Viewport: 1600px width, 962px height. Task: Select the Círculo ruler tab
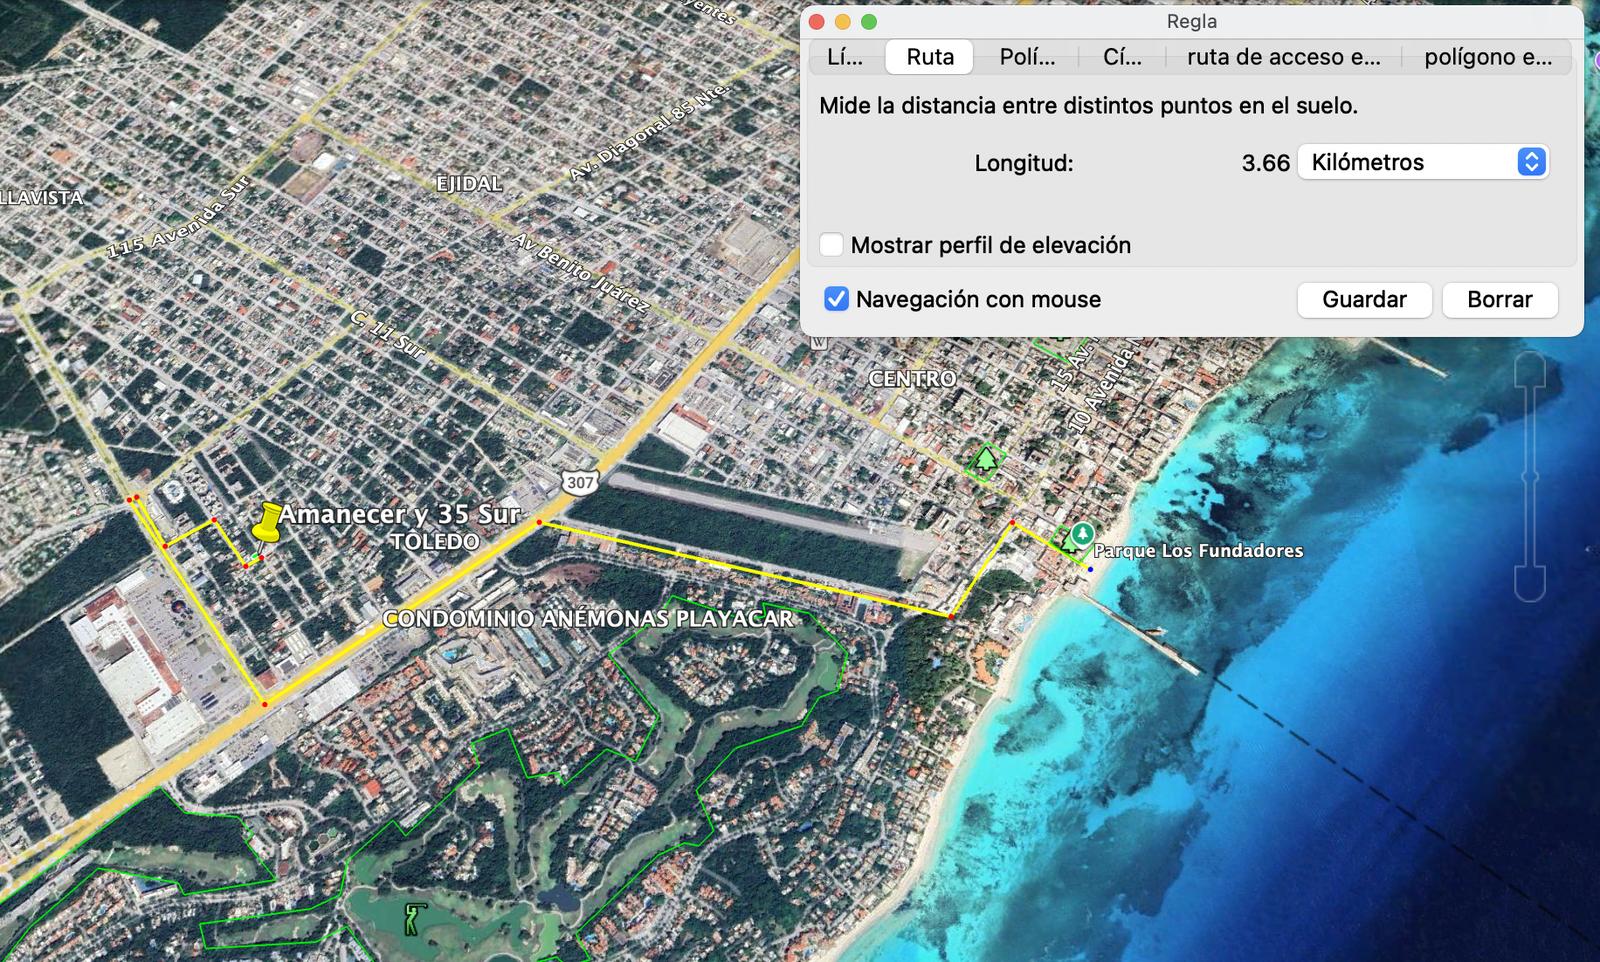point(1122,57)
